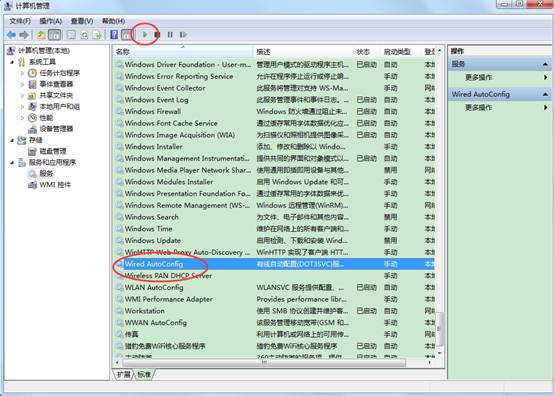554x396 pixels.
Task: Select 设备管理器 in the left tree
Action: coord(56,129)
